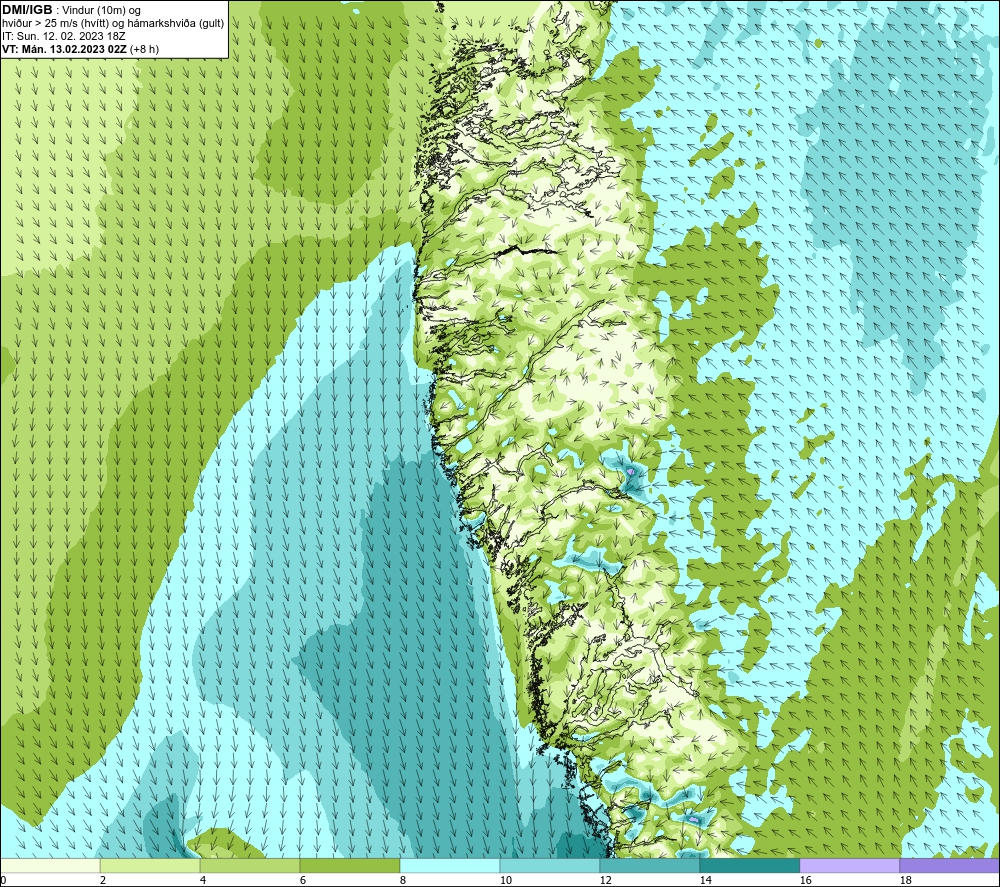This screenshot has height=887, width=1000.
Task: Click the 'DMI/IGB : Vindur (10m) og' title line
Action: (x=71, y=10)
